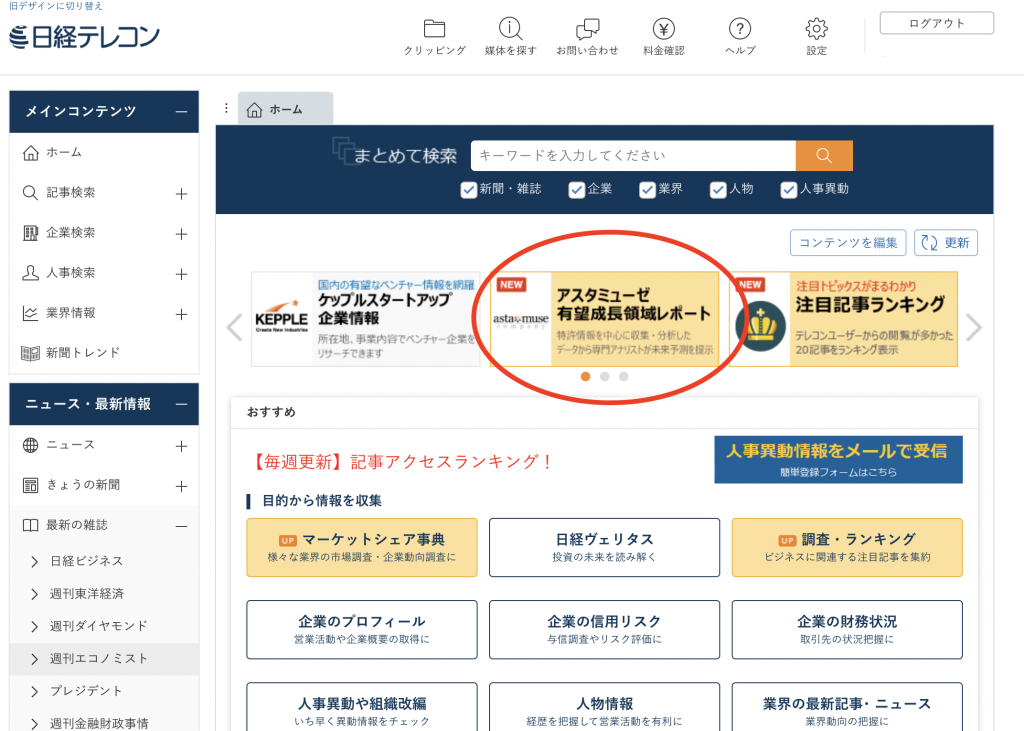Click the 更新 refresh button
The height and width of the screenshot is (731, 1024).
(x=946, y=243)
